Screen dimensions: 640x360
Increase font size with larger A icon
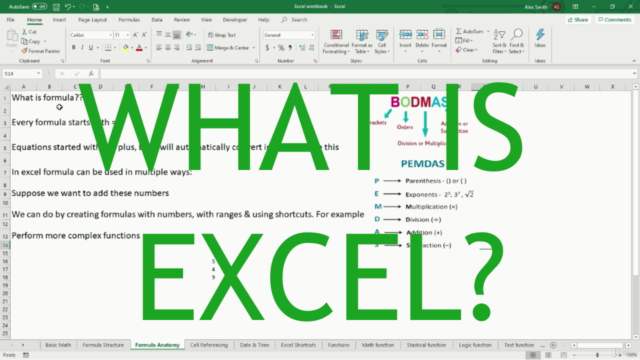click(136, 35)
